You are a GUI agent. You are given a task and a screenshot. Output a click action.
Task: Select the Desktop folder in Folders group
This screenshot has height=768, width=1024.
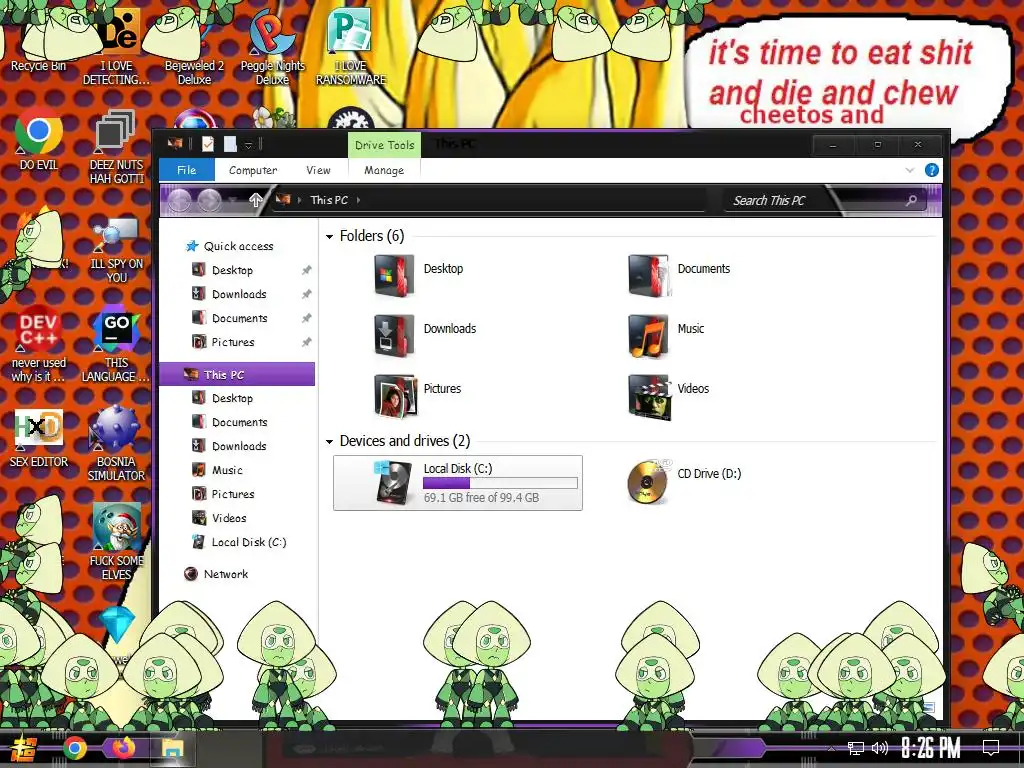click(x=418, y=276)
